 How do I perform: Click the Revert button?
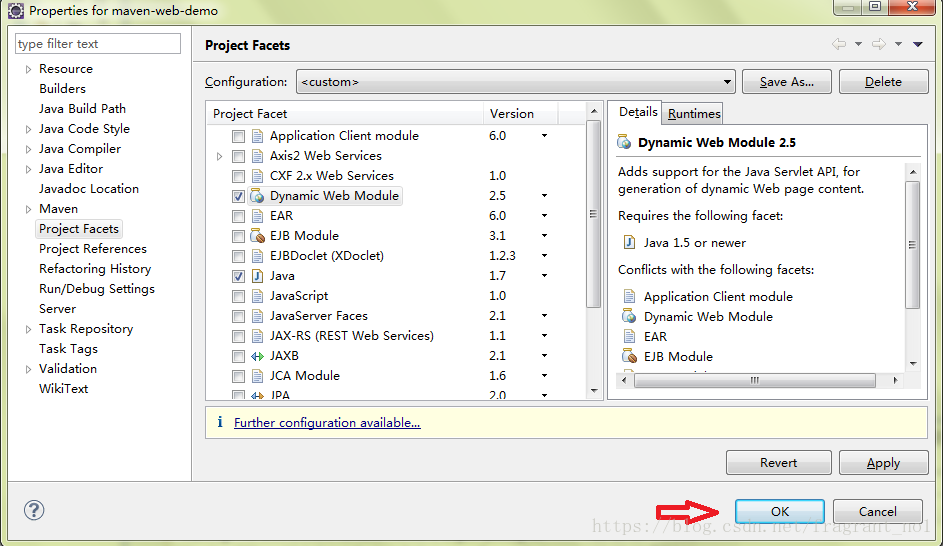click(778, 462)
